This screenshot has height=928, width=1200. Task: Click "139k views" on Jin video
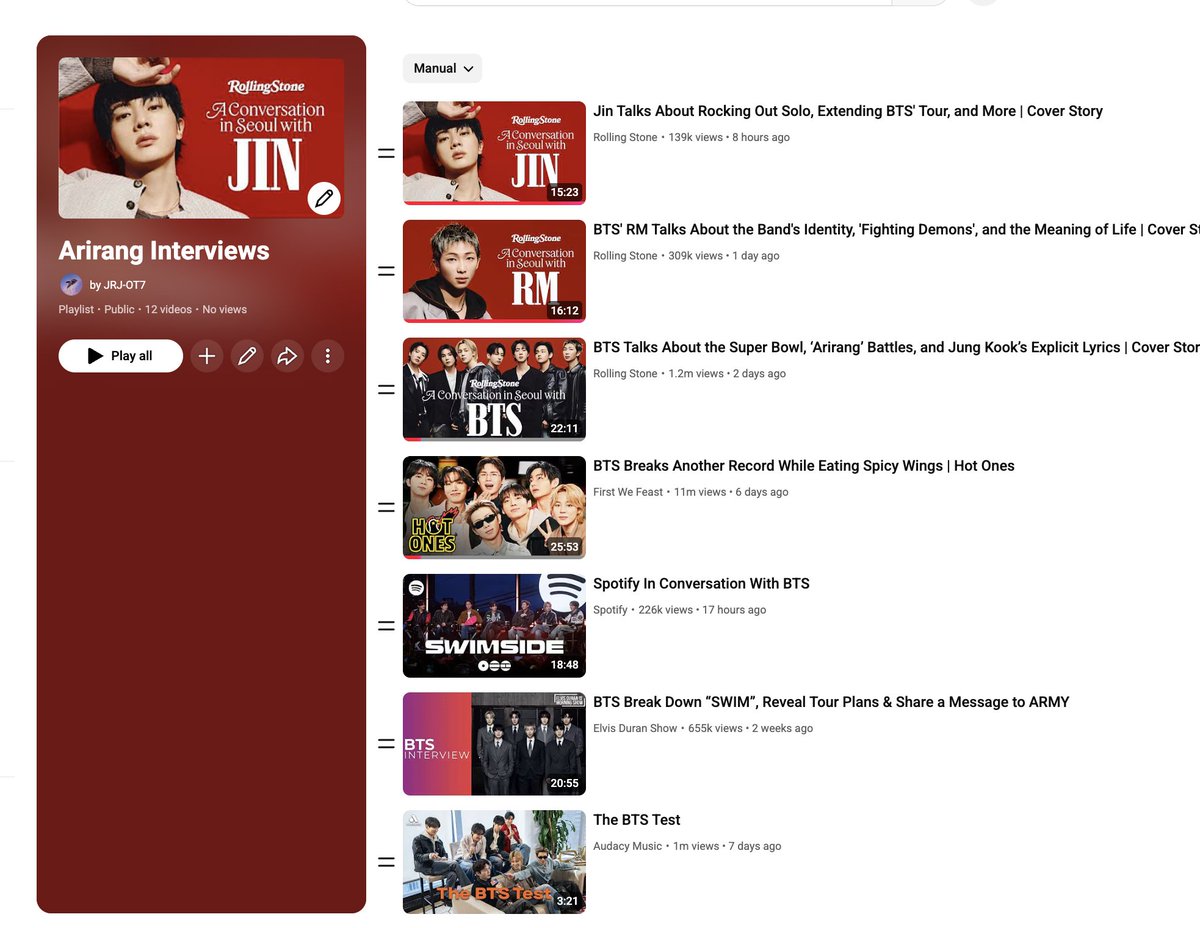(x=695, y=137)
